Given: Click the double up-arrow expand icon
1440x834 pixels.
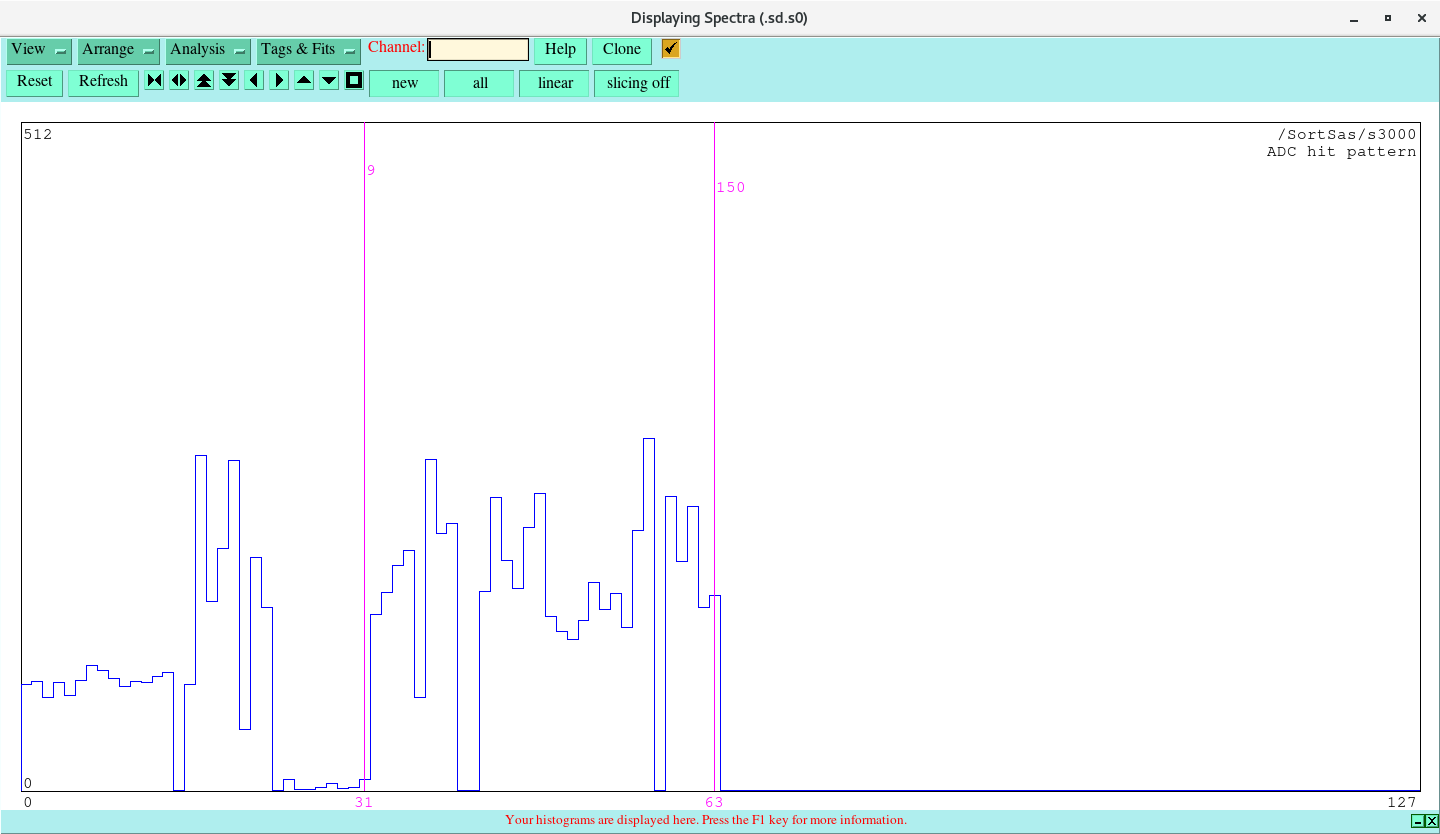Looking at the screenshot, I should click(x=203, y=80).
